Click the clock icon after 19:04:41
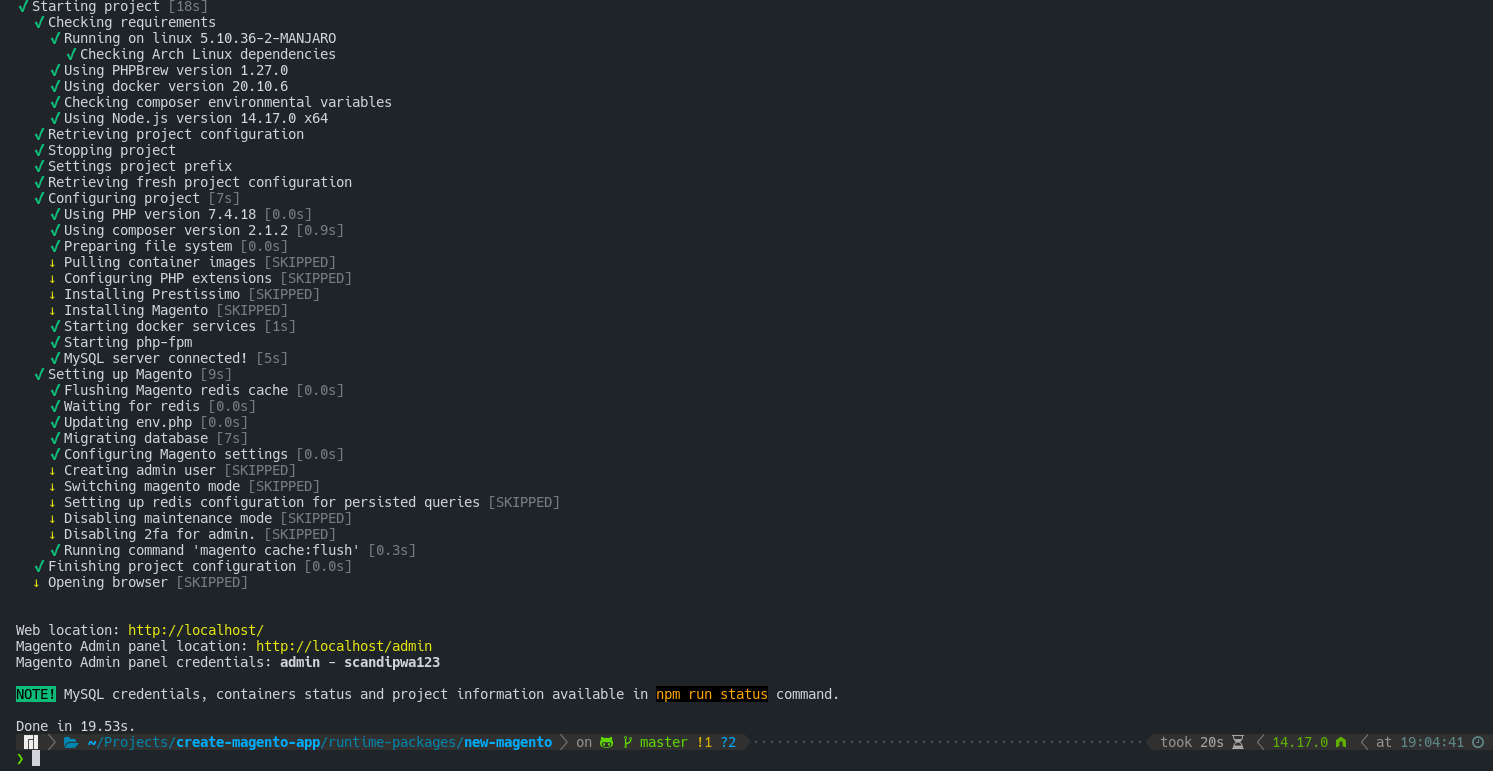 1478,742
